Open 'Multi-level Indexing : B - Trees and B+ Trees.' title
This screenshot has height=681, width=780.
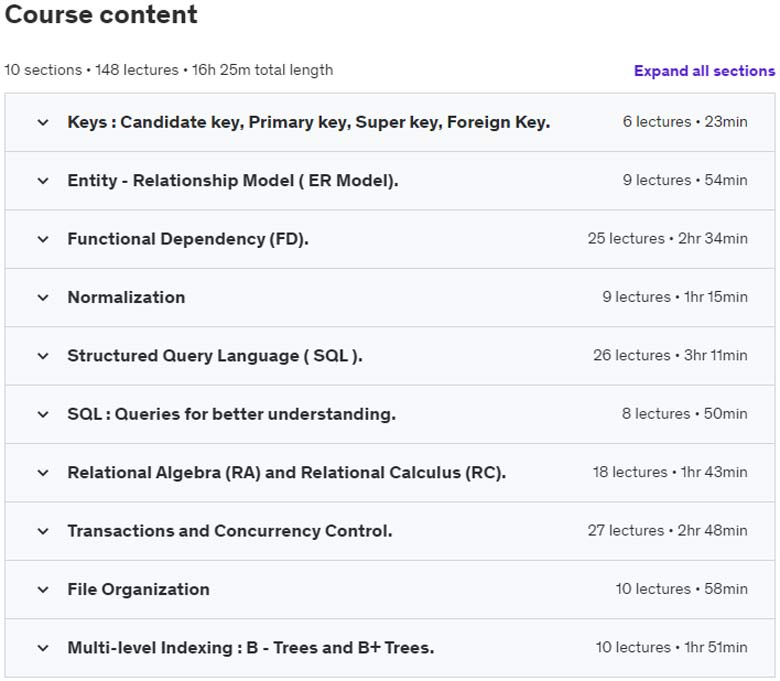point(251,648)
